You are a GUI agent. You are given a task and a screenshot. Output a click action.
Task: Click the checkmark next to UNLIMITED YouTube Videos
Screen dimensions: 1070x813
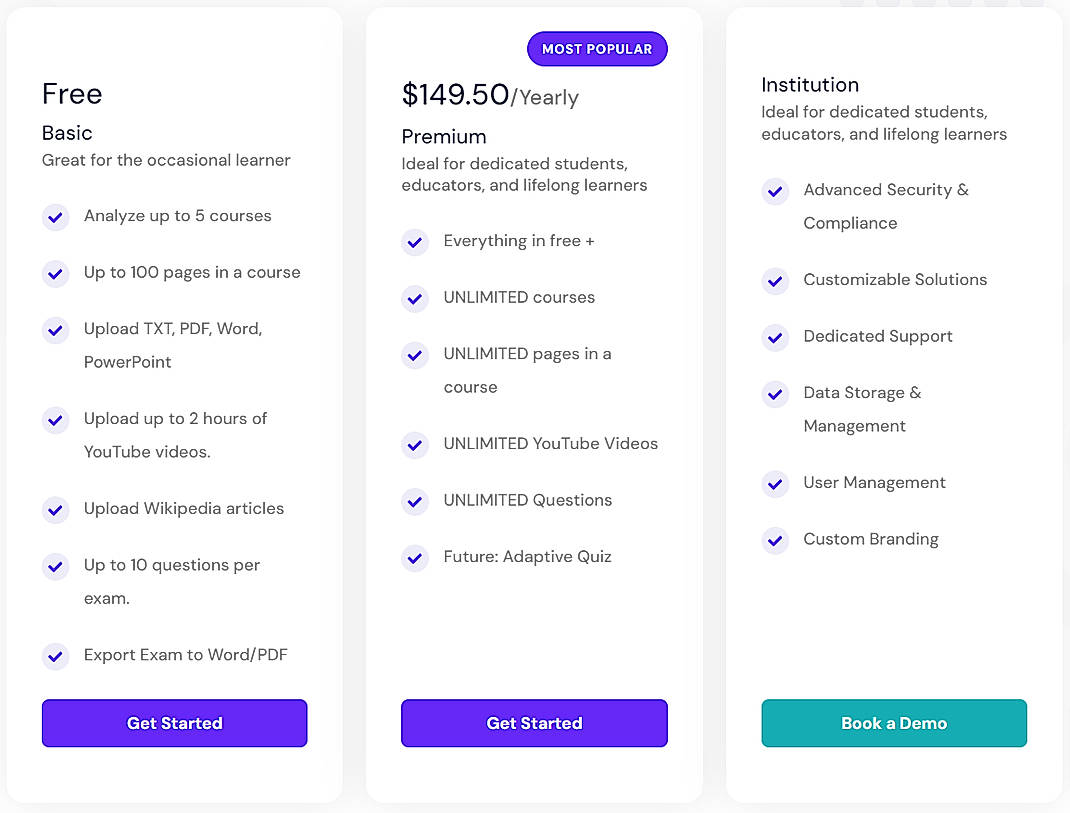[415, 445]
